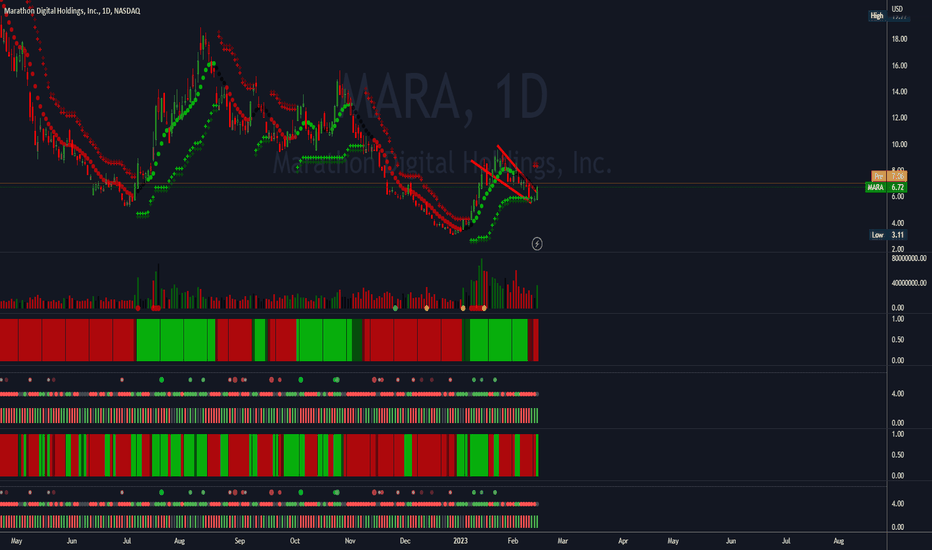Screen dimensions: 932x550
Task: Click the Sep label on time axis
Action: coord(240,541)
